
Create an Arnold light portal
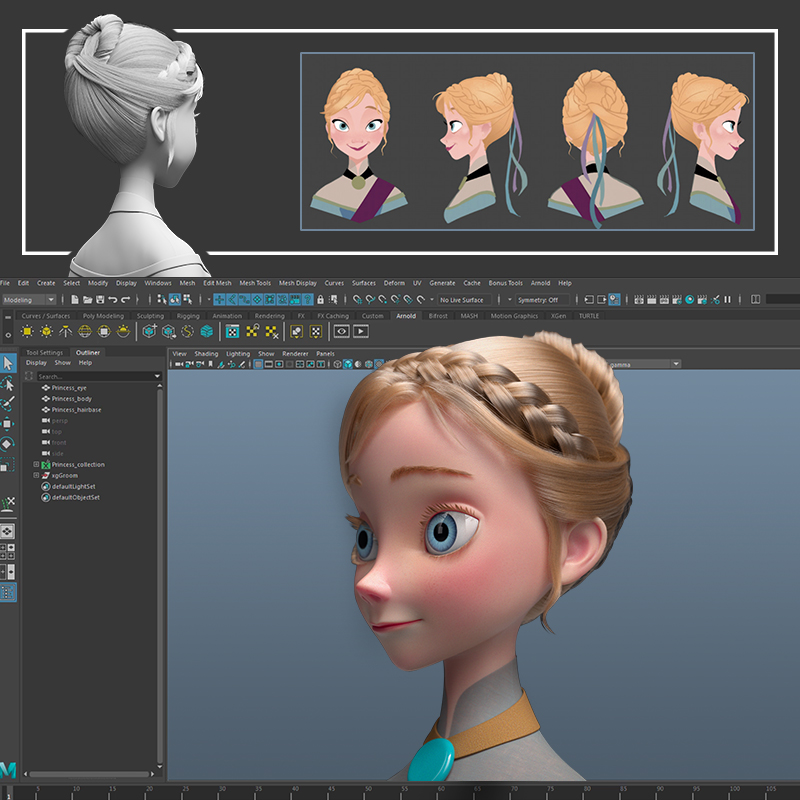pyautogui.click(x=104, y=332)
